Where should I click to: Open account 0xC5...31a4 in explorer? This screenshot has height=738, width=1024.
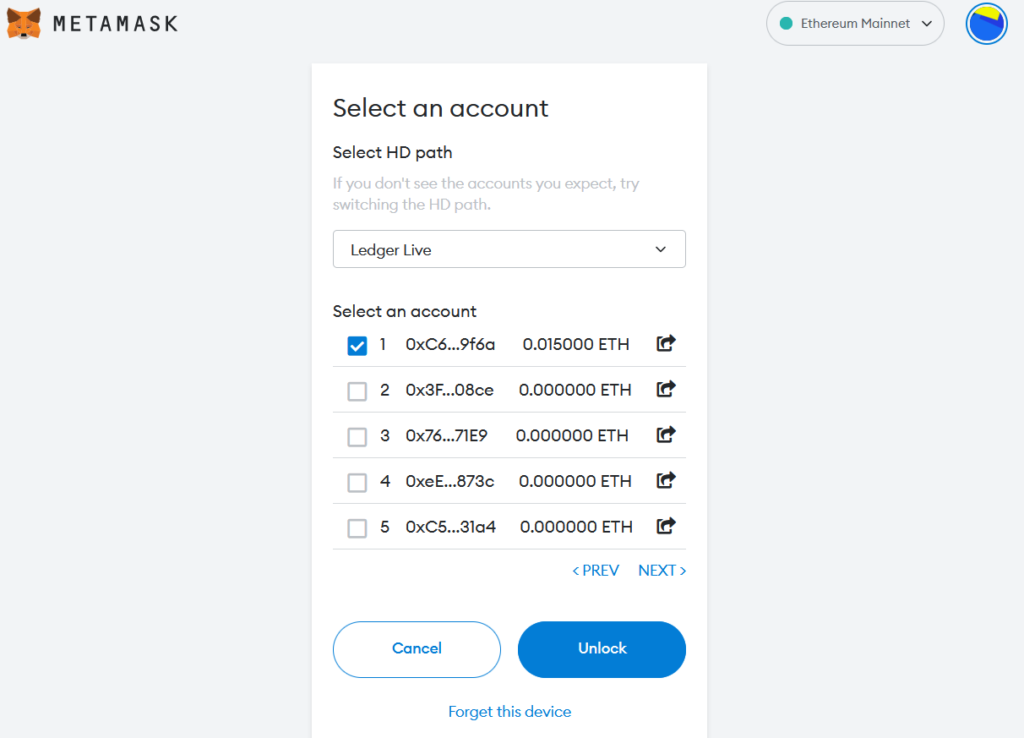point(665,526)
